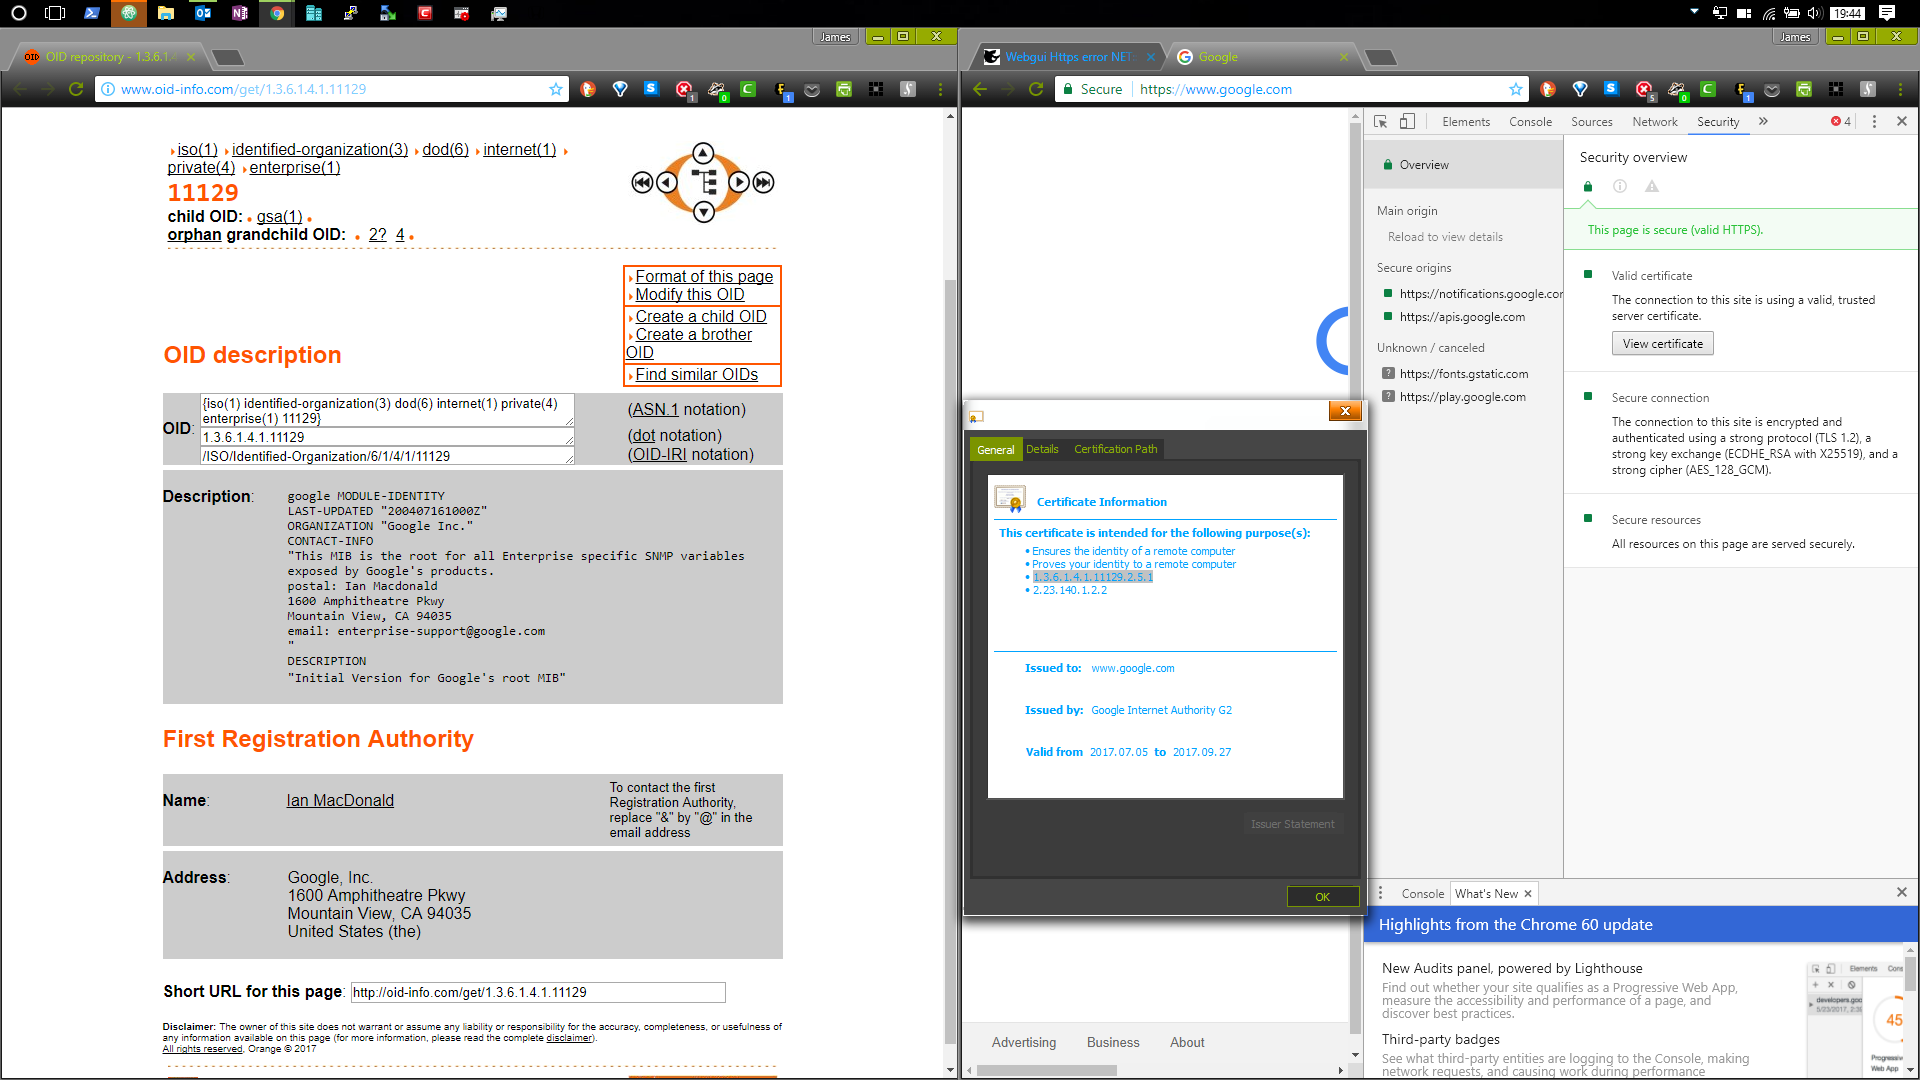Jump to last sibling OID navigation icon

[x=764, y=182]
